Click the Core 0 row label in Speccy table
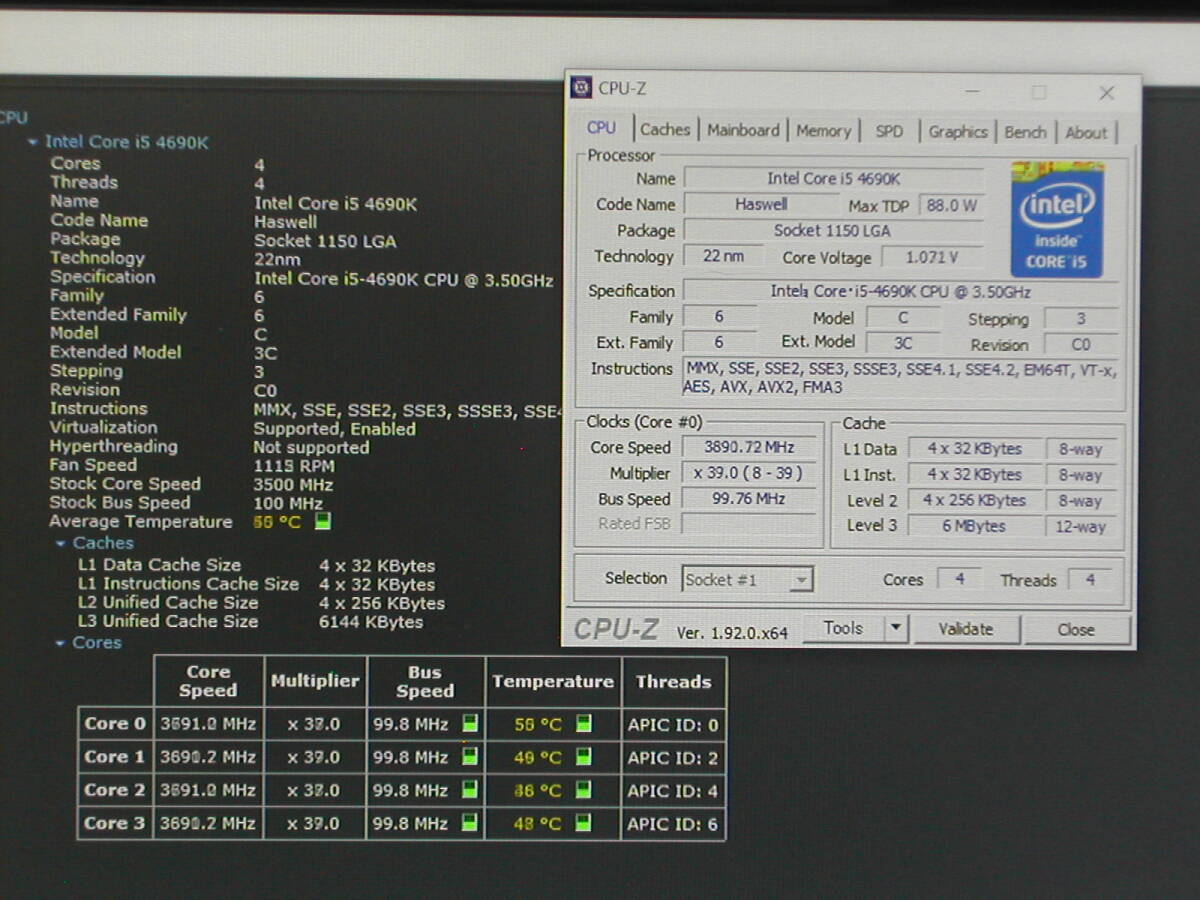1200x900 pixels. (x=115, y=724)
